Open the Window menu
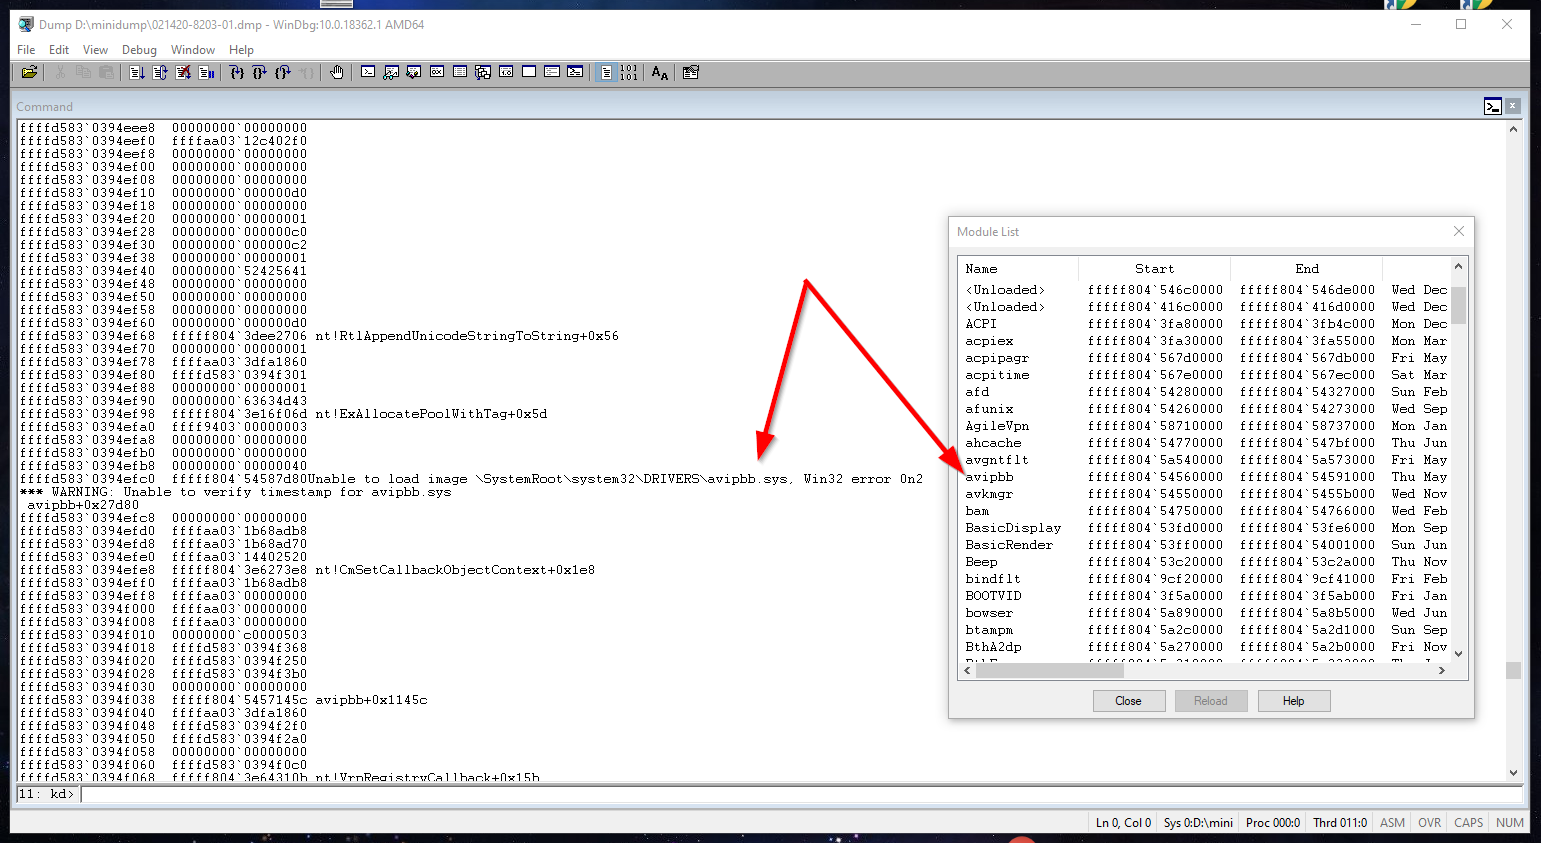Image resolution: width=1541 pixels, height=843 pixels. (193, 50)
